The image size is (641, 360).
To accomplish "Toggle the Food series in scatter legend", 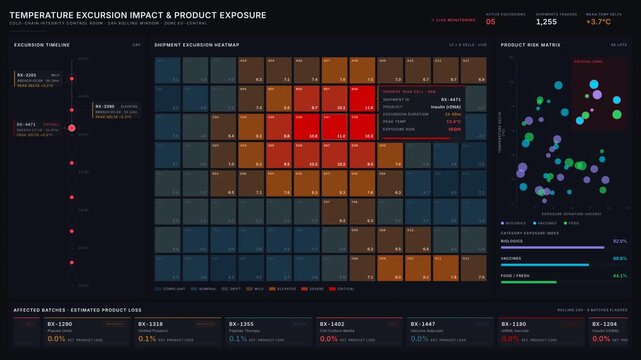I will (x=572, y=223).
